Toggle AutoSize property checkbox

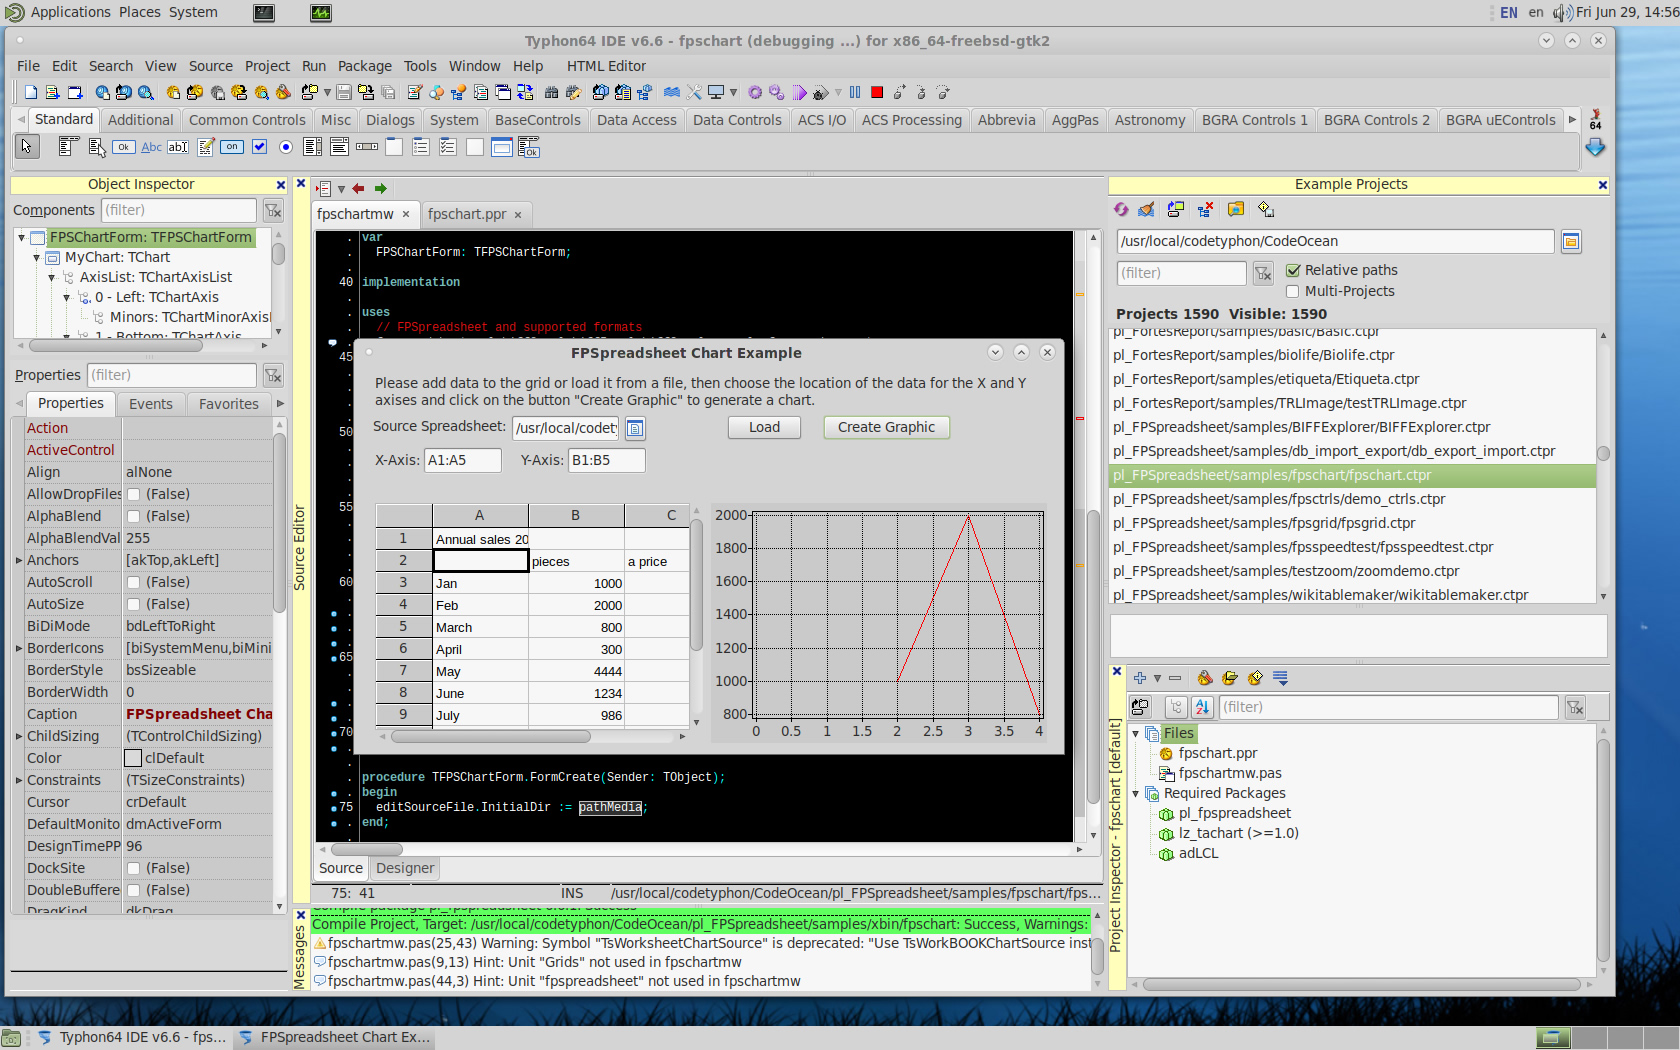click(x=133, y=604)
